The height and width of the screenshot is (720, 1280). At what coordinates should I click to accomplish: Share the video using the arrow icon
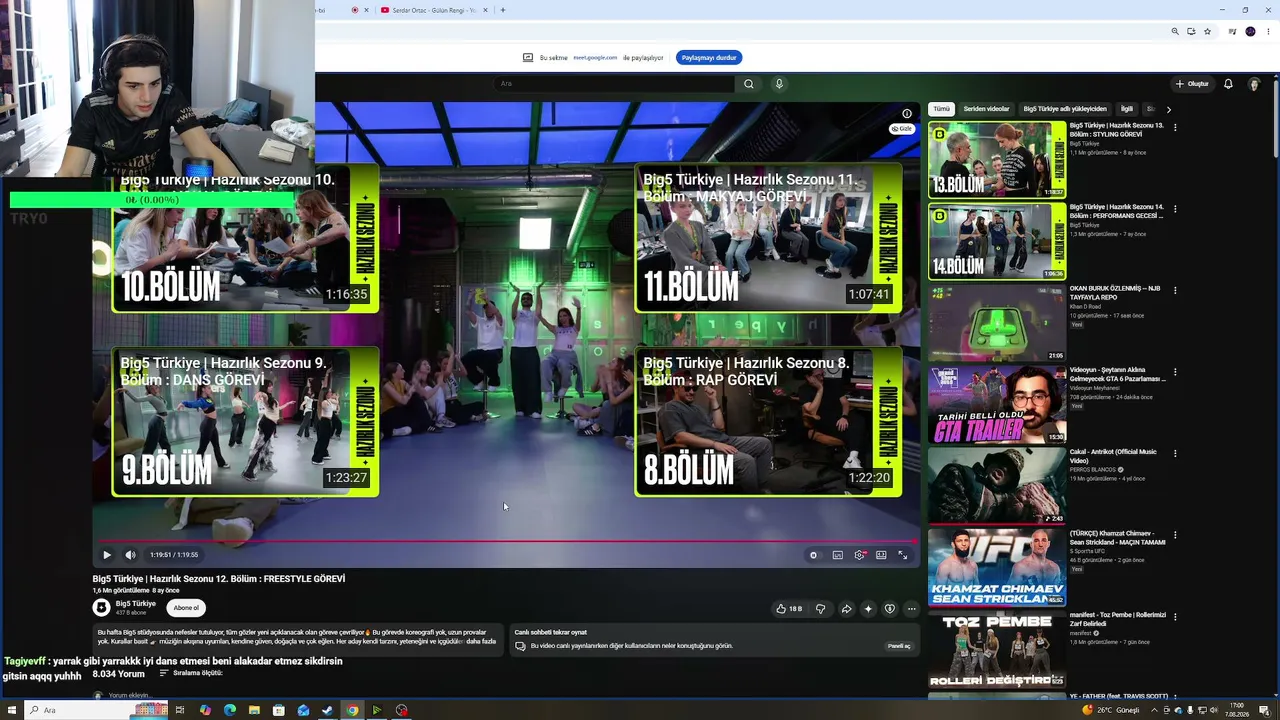pos(846,608)
